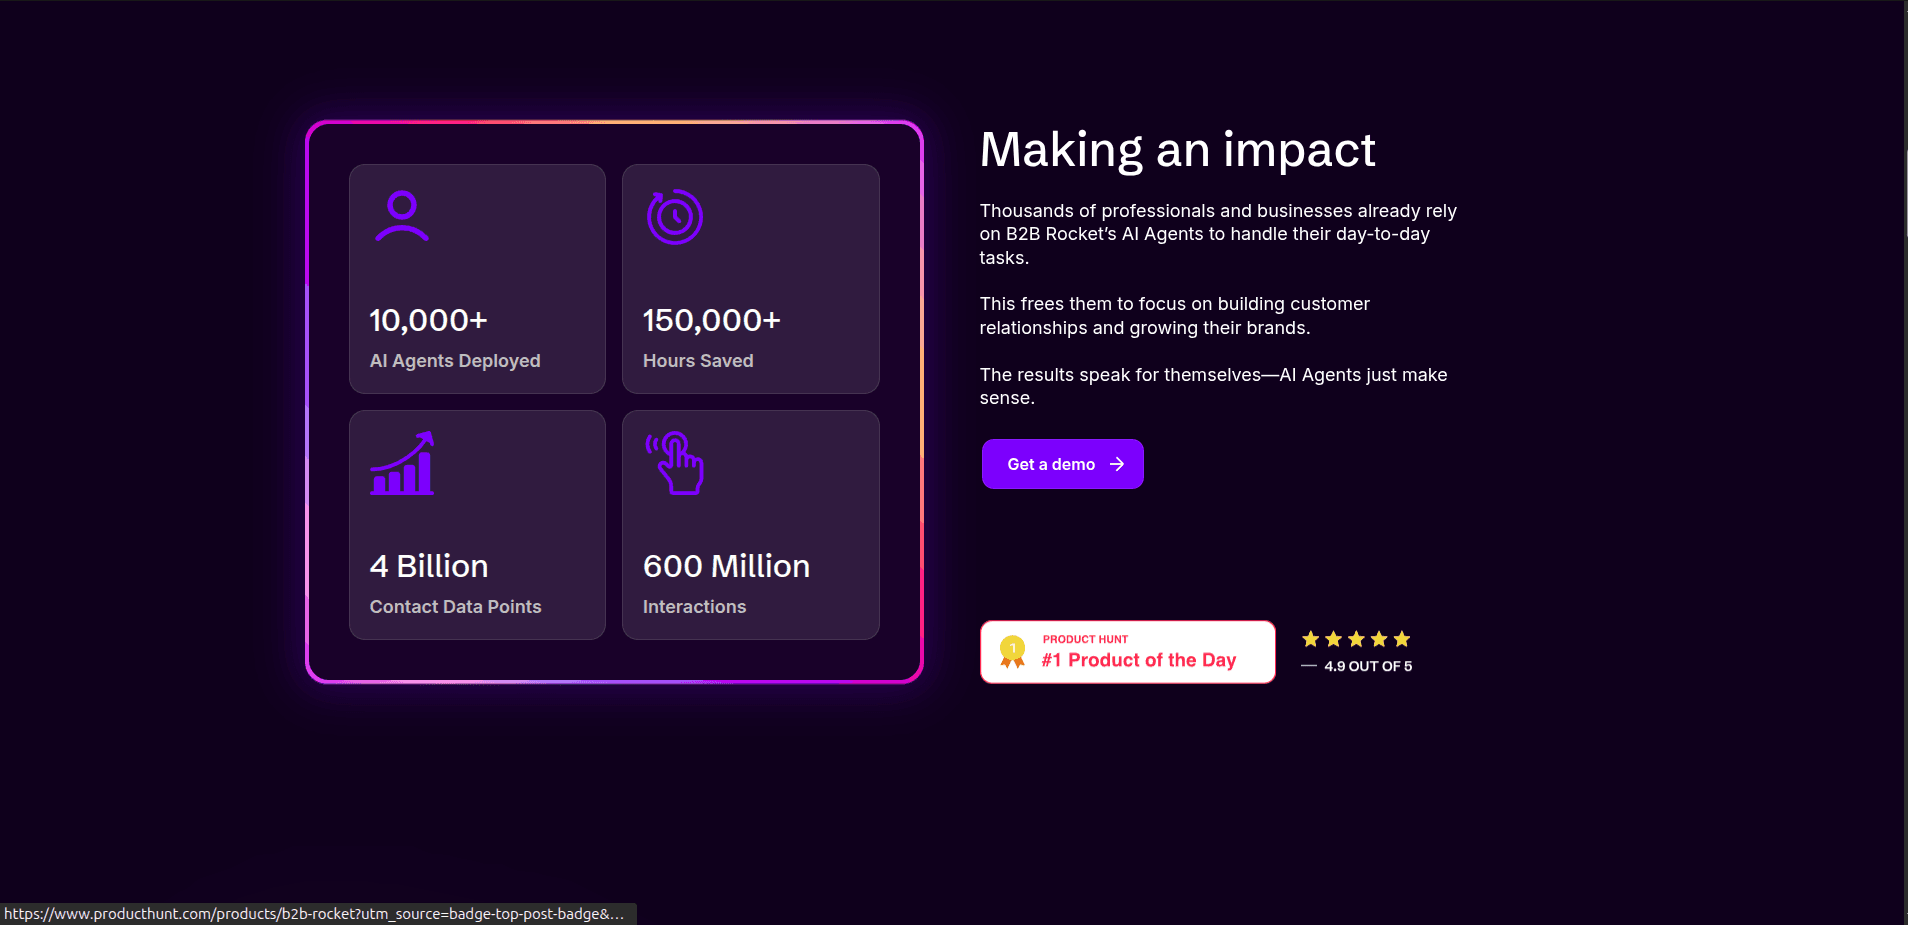Click the growth chart icon above 4 Billion
This screenshot has height=925, width=1908.
coord(402,463)
